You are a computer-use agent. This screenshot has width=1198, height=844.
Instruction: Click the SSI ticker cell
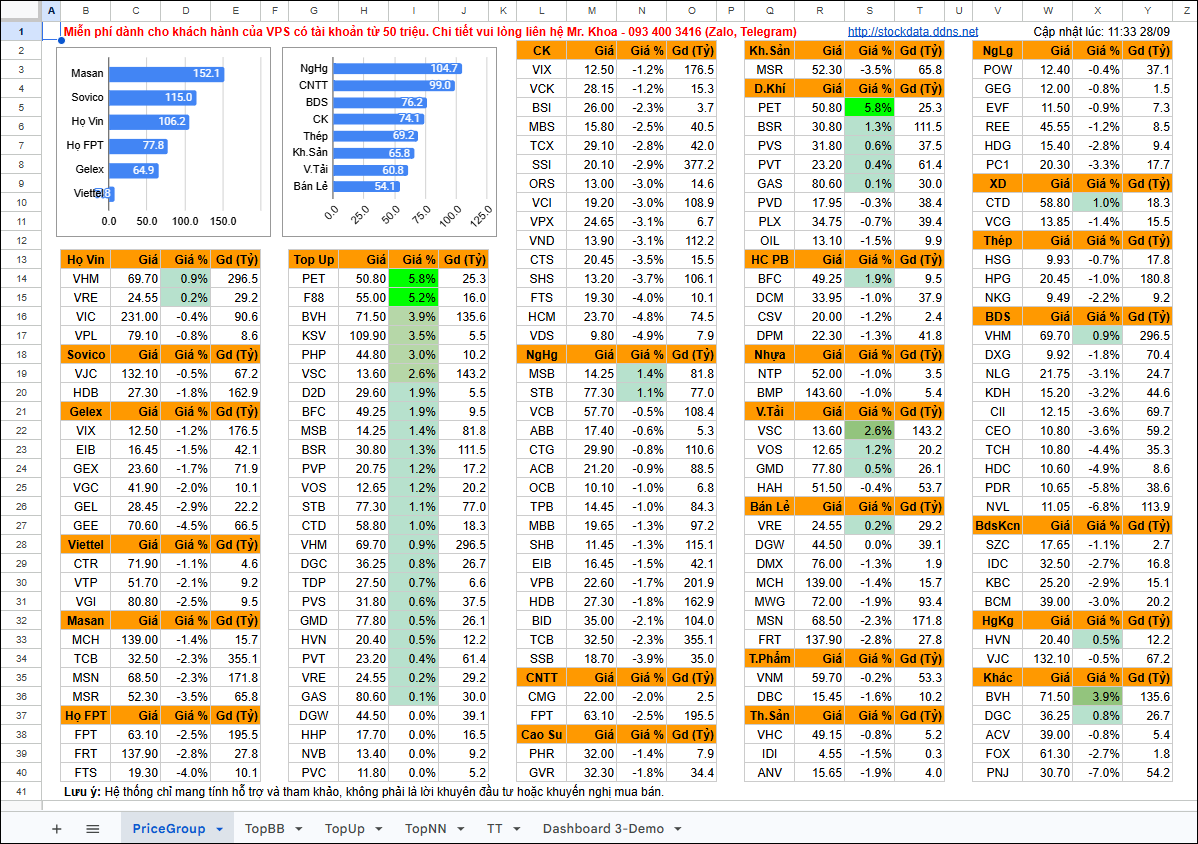[x=542, y=165]
